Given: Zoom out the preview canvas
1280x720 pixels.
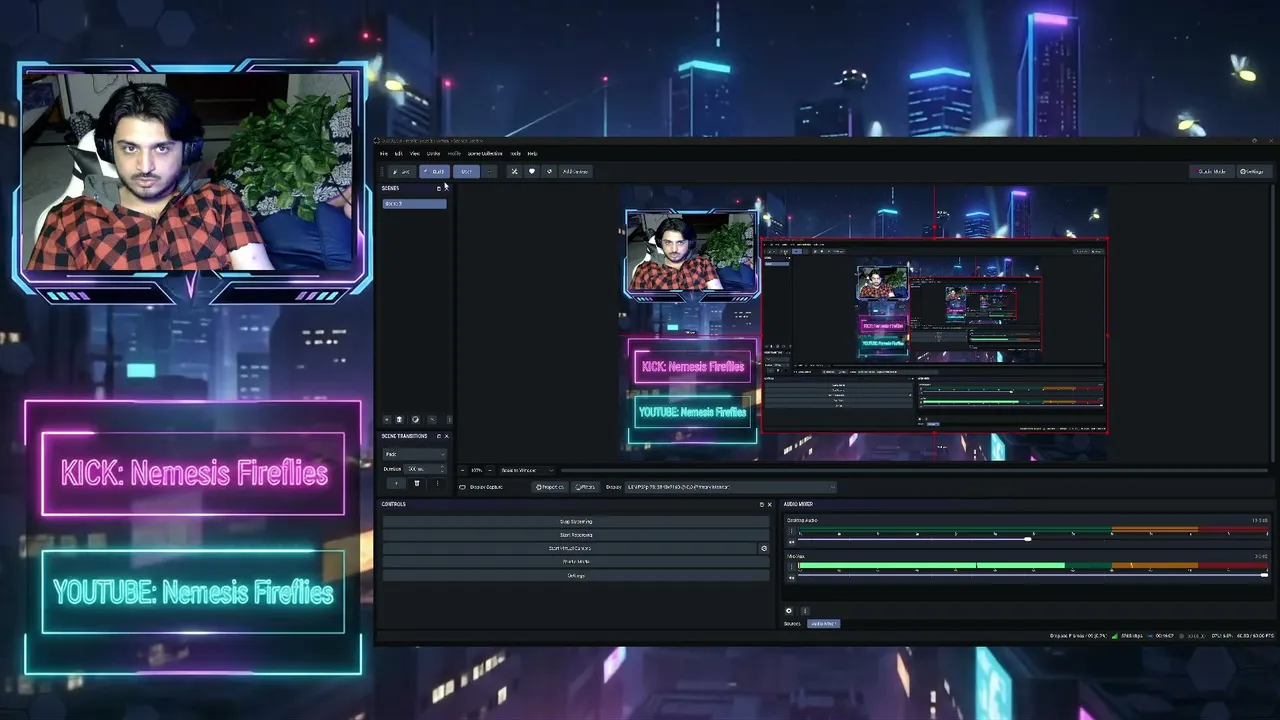Looking at the screenshot, I should click(x=462, y=470).
